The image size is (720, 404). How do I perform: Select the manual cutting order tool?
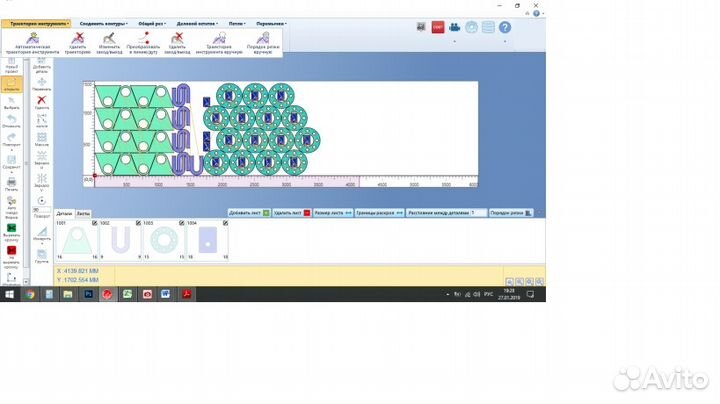pos(264,38)
